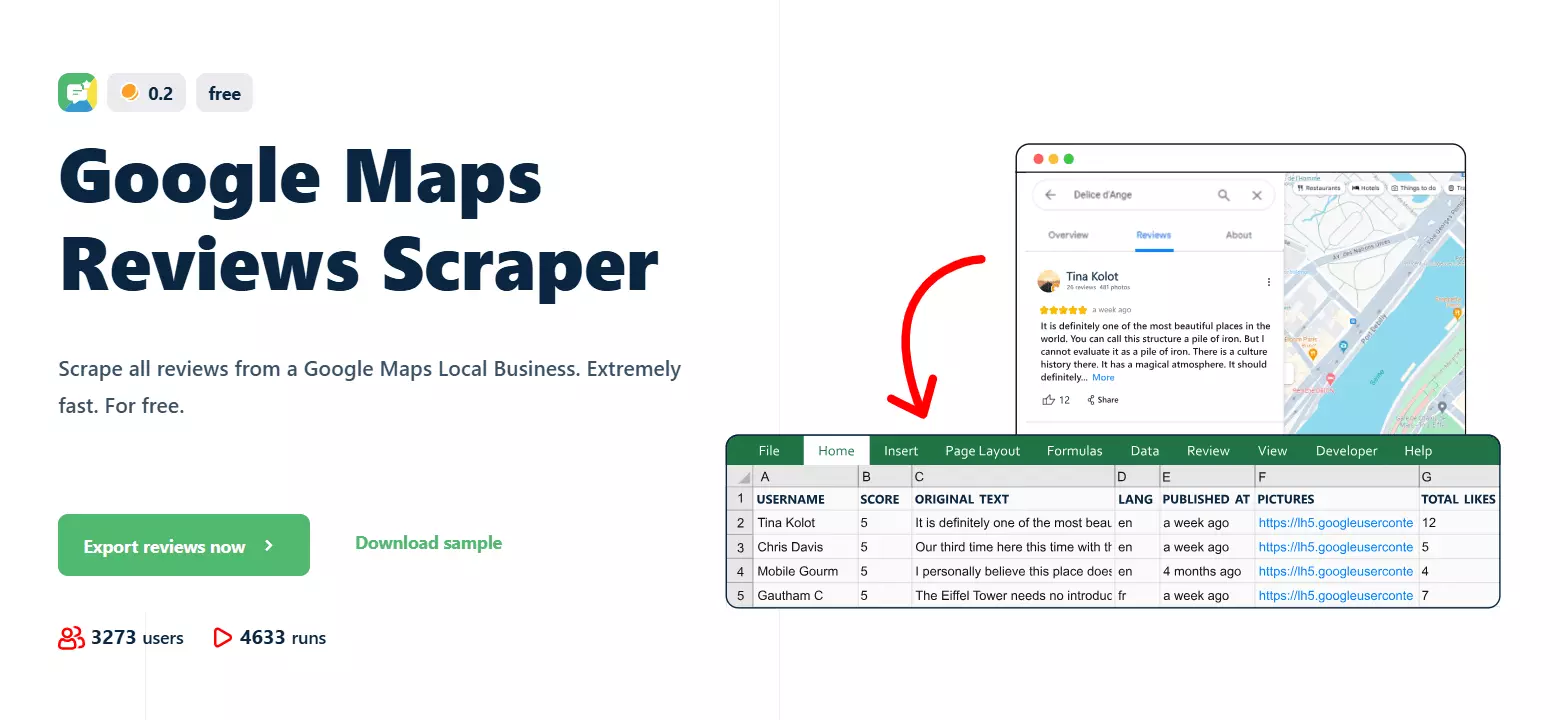Open the File ribbon tab

pos(769,451)
